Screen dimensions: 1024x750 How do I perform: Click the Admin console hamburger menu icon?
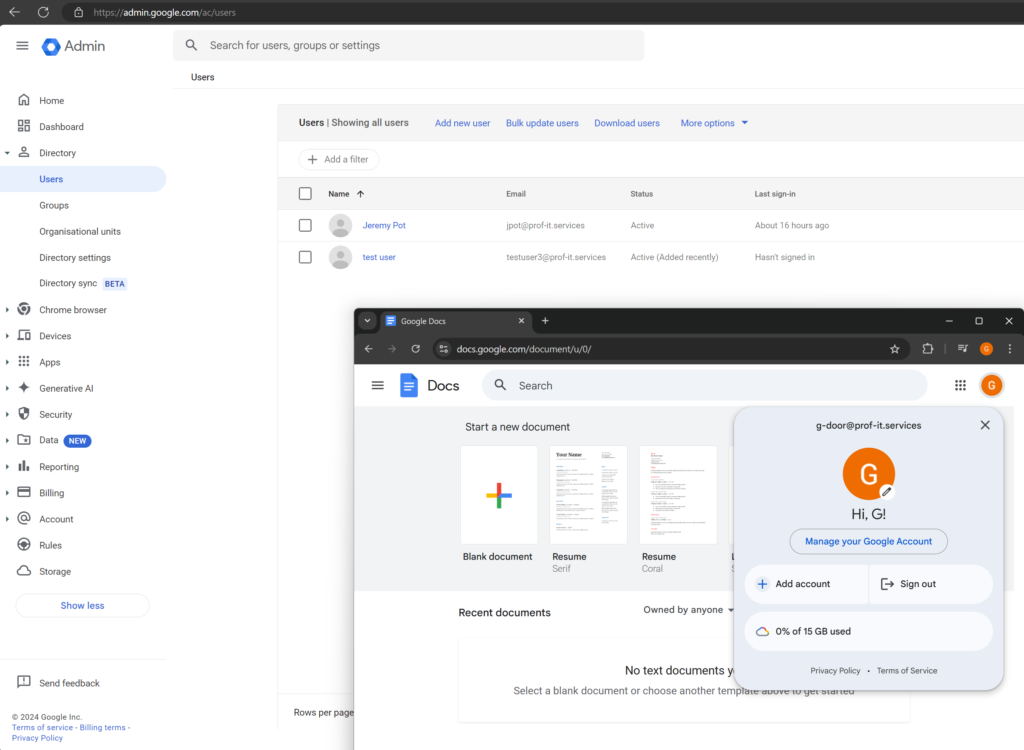[x=22, y=46]
